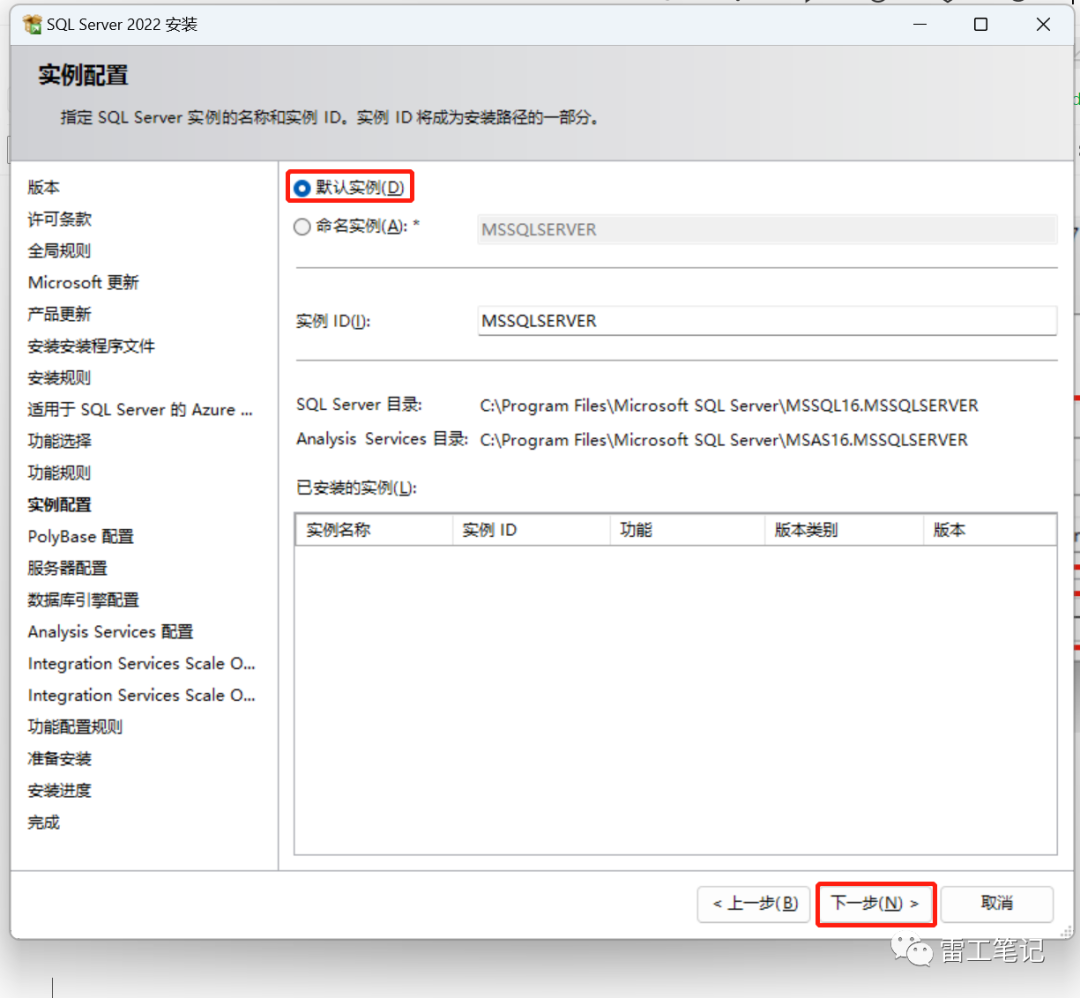Click the 实例 ID input field
Viewport: 1080px width, 998px height.
(767, 321)
